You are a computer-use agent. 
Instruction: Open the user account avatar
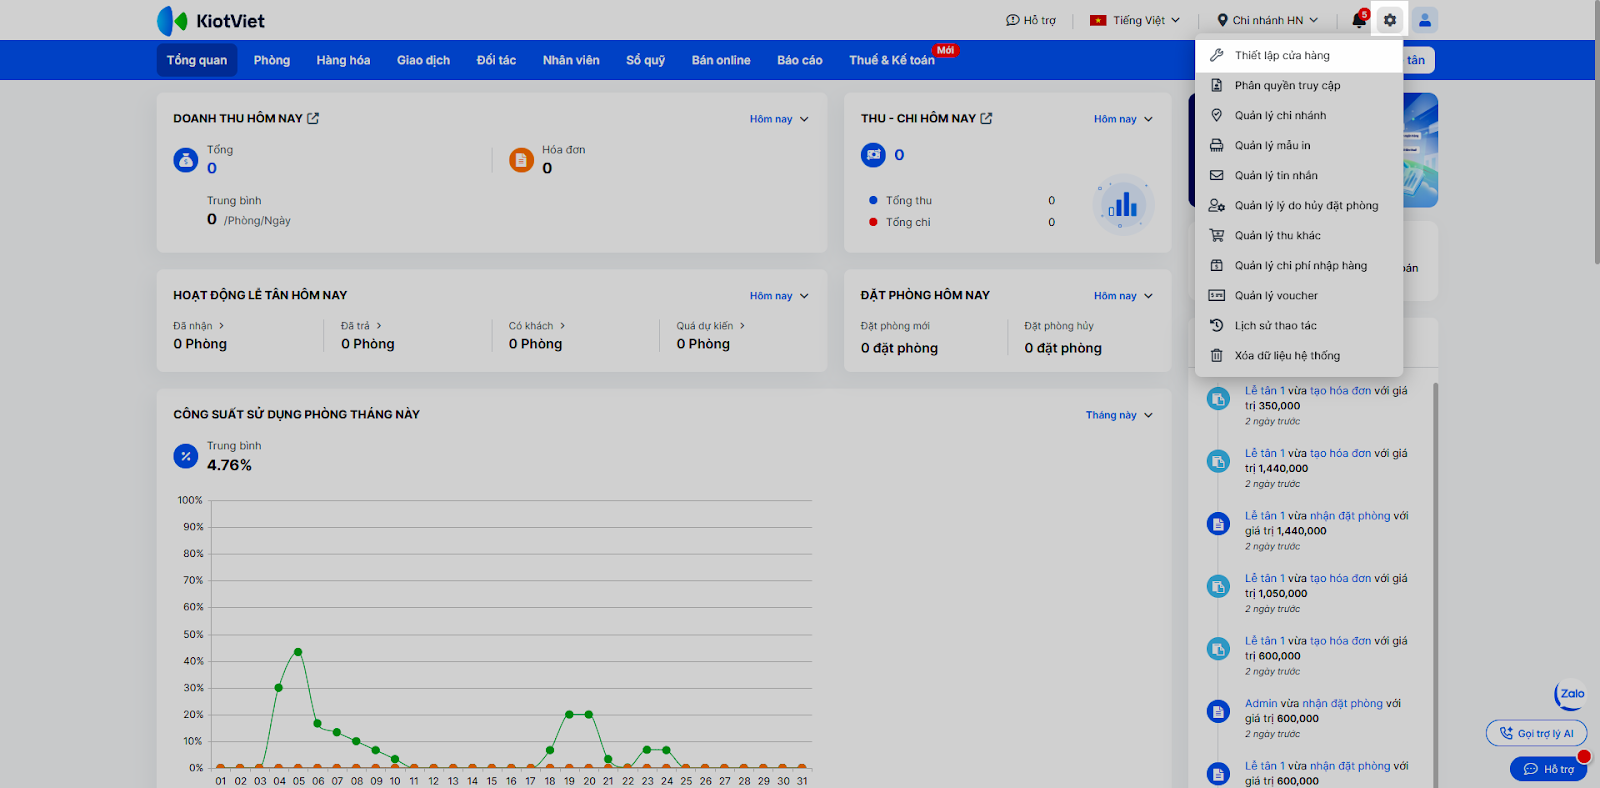[x=1425, y=20]
